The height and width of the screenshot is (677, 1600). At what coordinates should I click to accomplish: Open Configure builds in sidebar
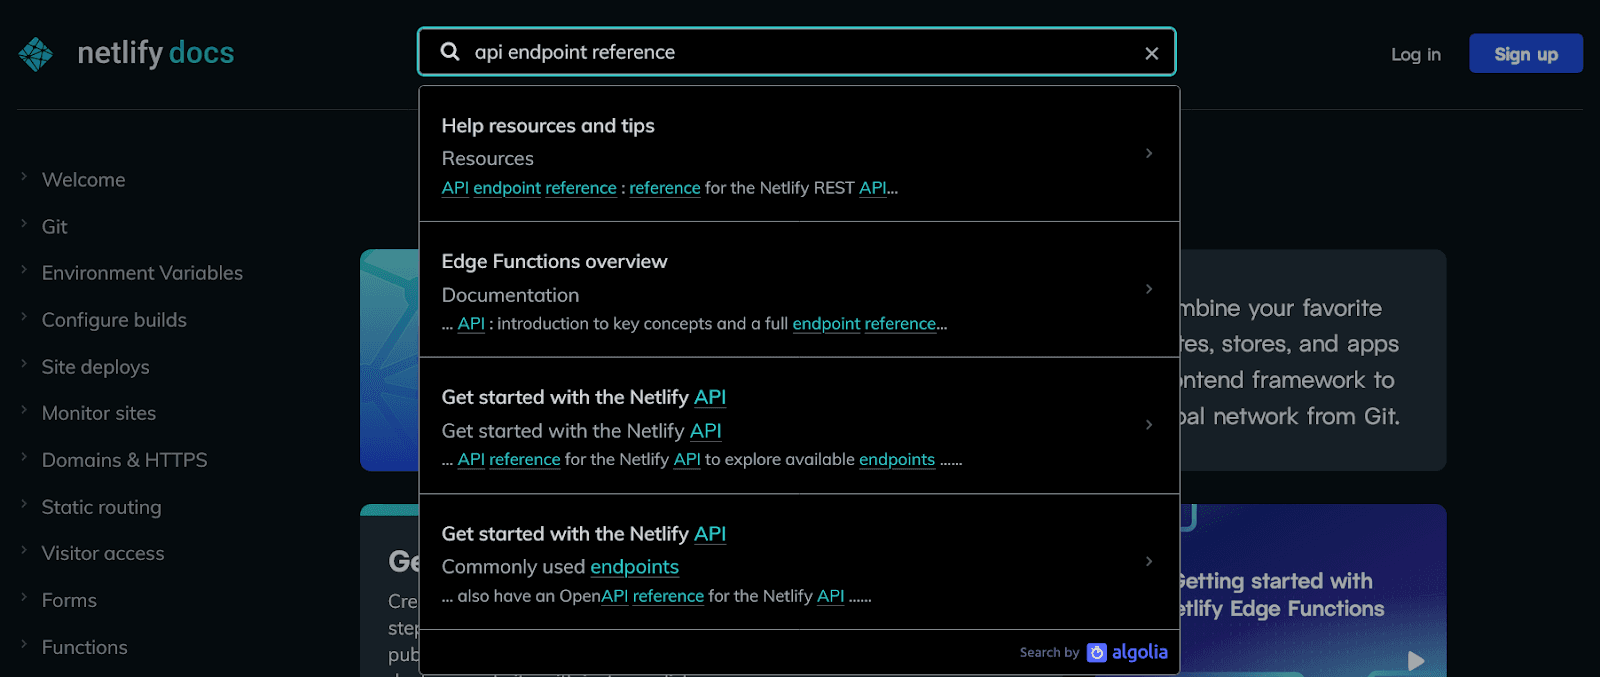[114, 320]
